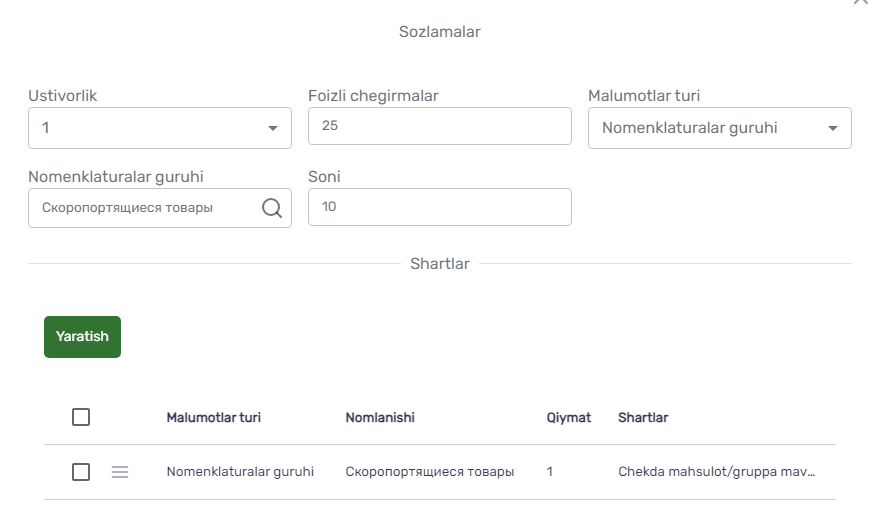This screenshot has width=877, height=522.
Task: Open the Ustivorlik dropdown arrow
Action: click(273, 128)
